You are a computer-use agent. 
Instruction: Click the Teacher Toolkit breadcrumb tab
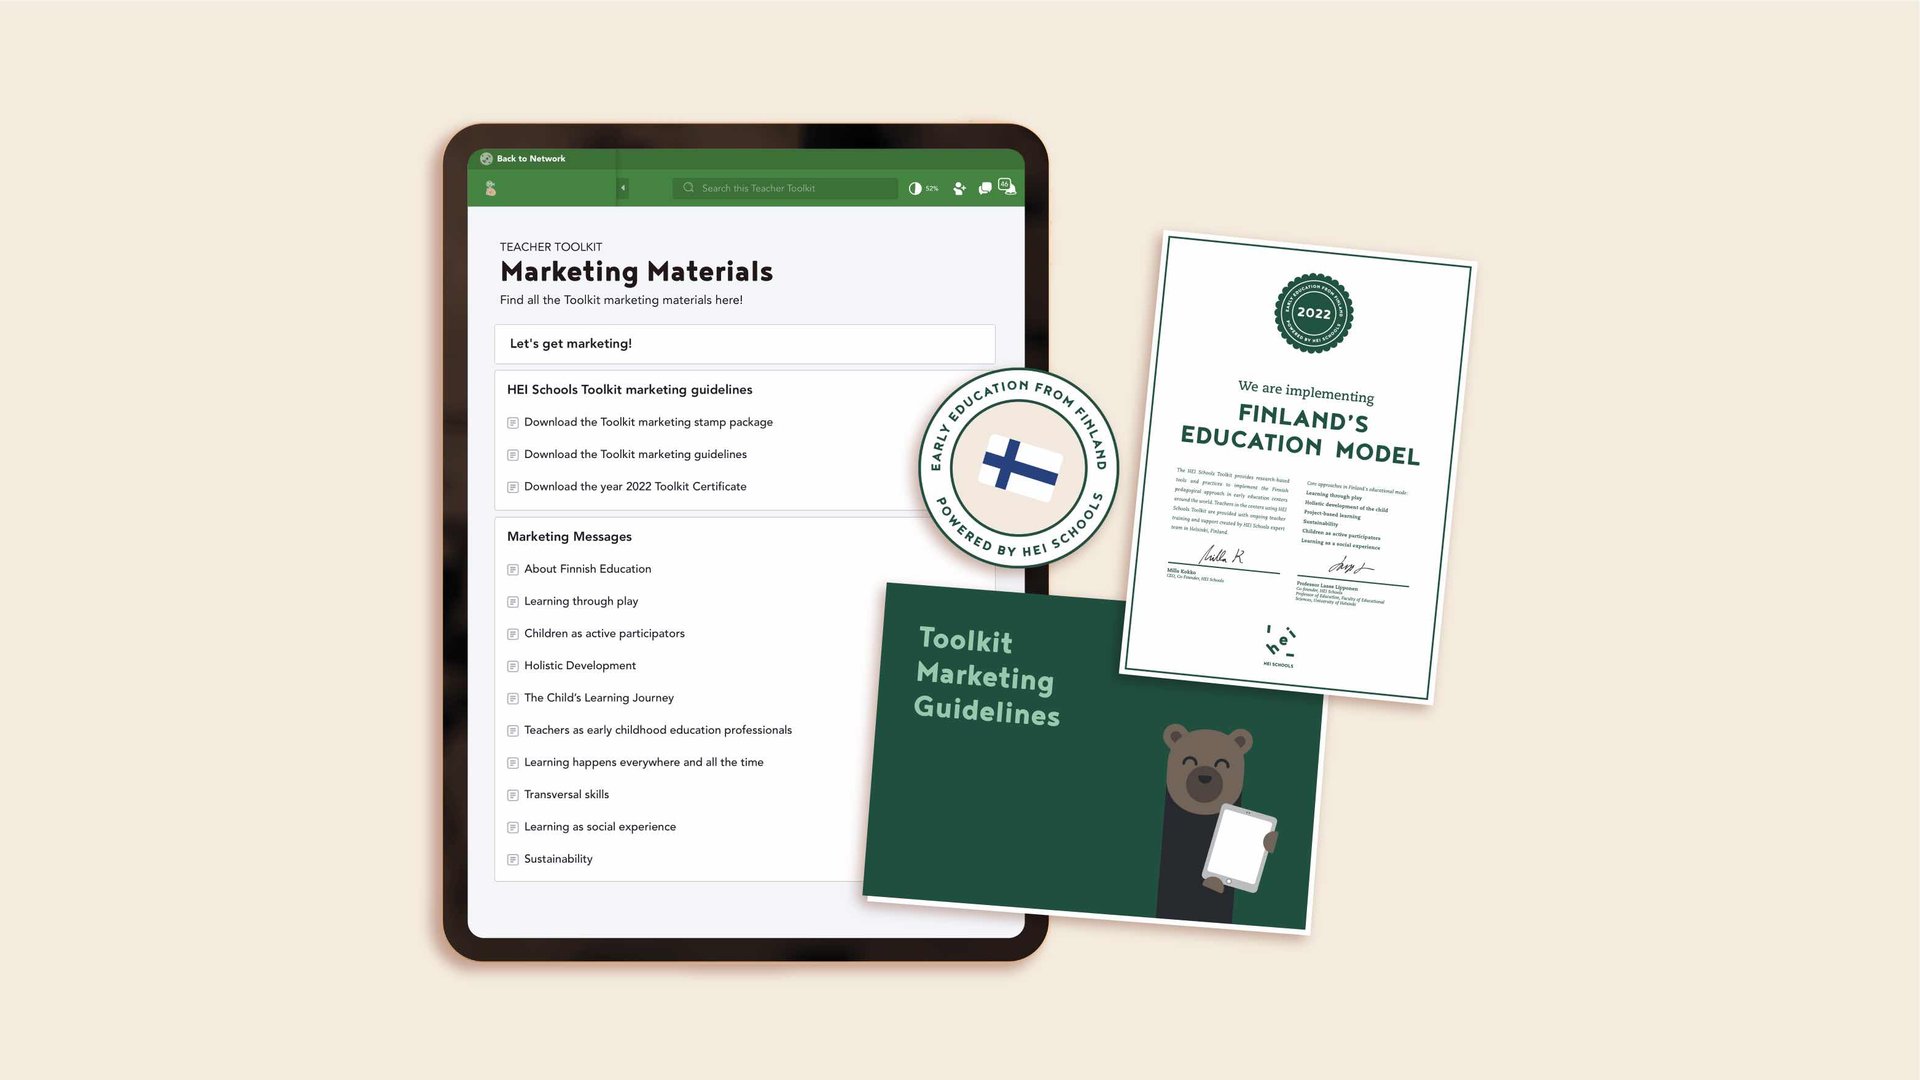point(551,247)
